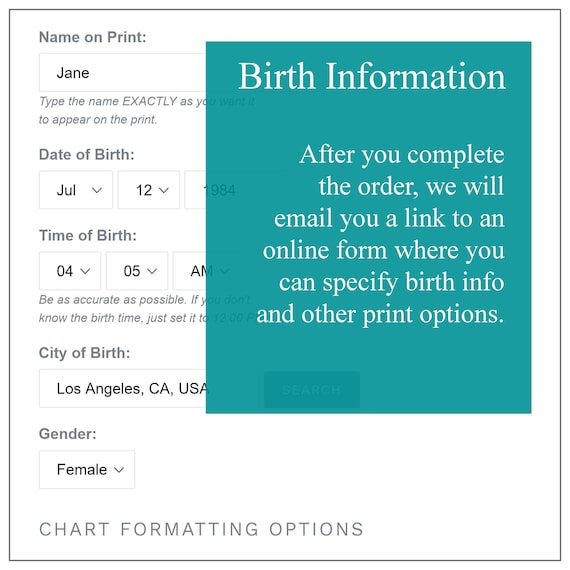Open the birth year dropdown showing 1984

tap(218, 190)
